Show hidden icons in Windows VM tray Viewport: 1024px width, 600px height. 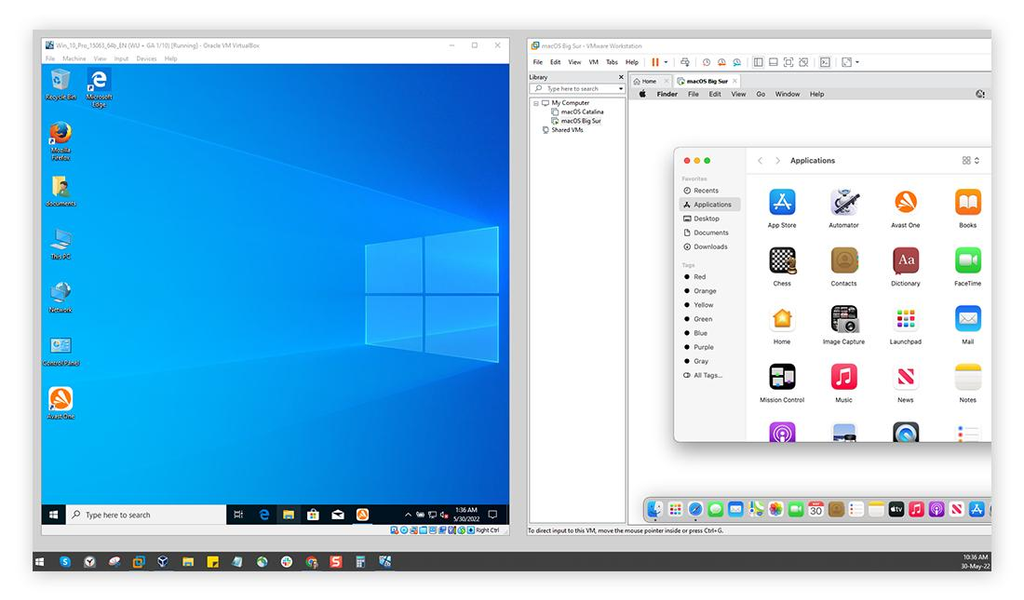[408, 514]
